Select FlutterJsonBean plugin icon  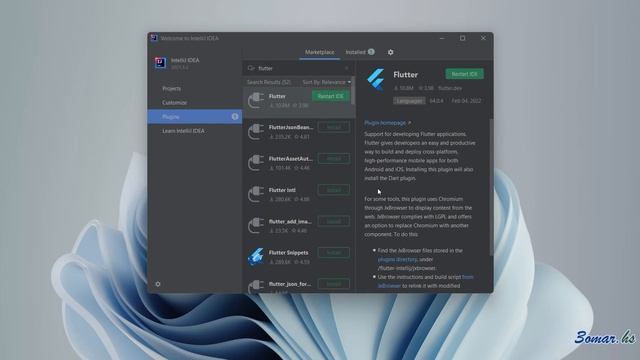click(x=256, y=131)
